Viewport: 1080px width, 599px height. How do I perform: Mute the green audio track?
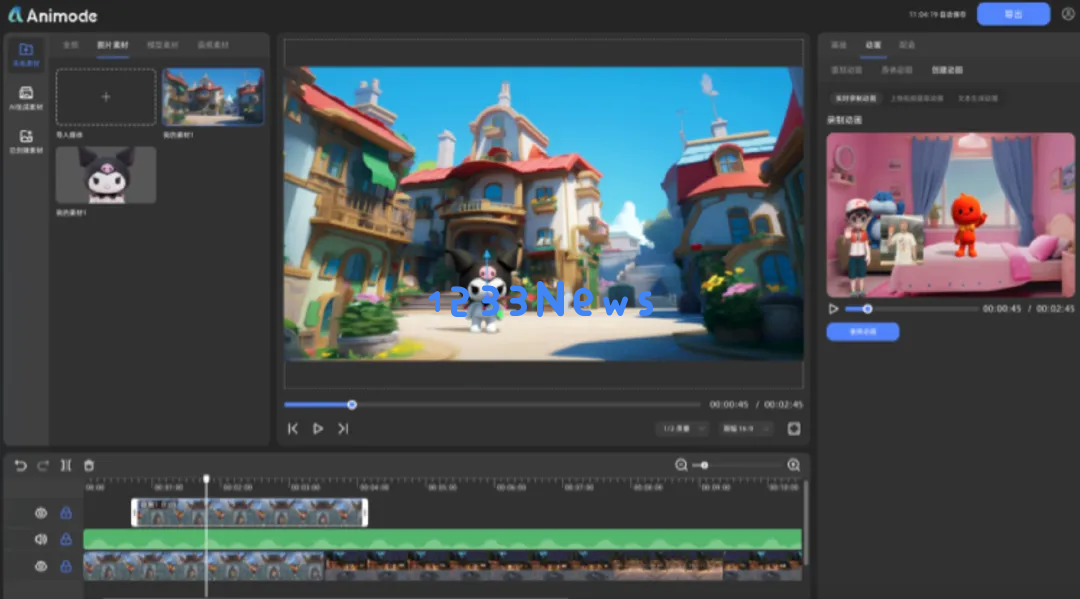click(41, 539)
